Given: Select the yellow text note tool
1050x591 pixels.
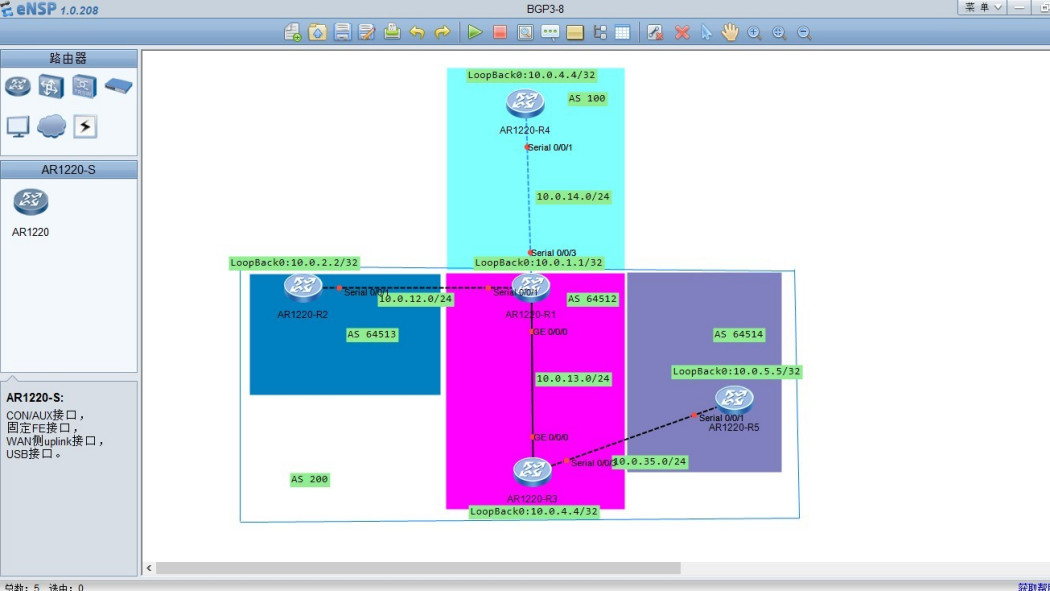Looking at the screenshot, I should 575,32.
